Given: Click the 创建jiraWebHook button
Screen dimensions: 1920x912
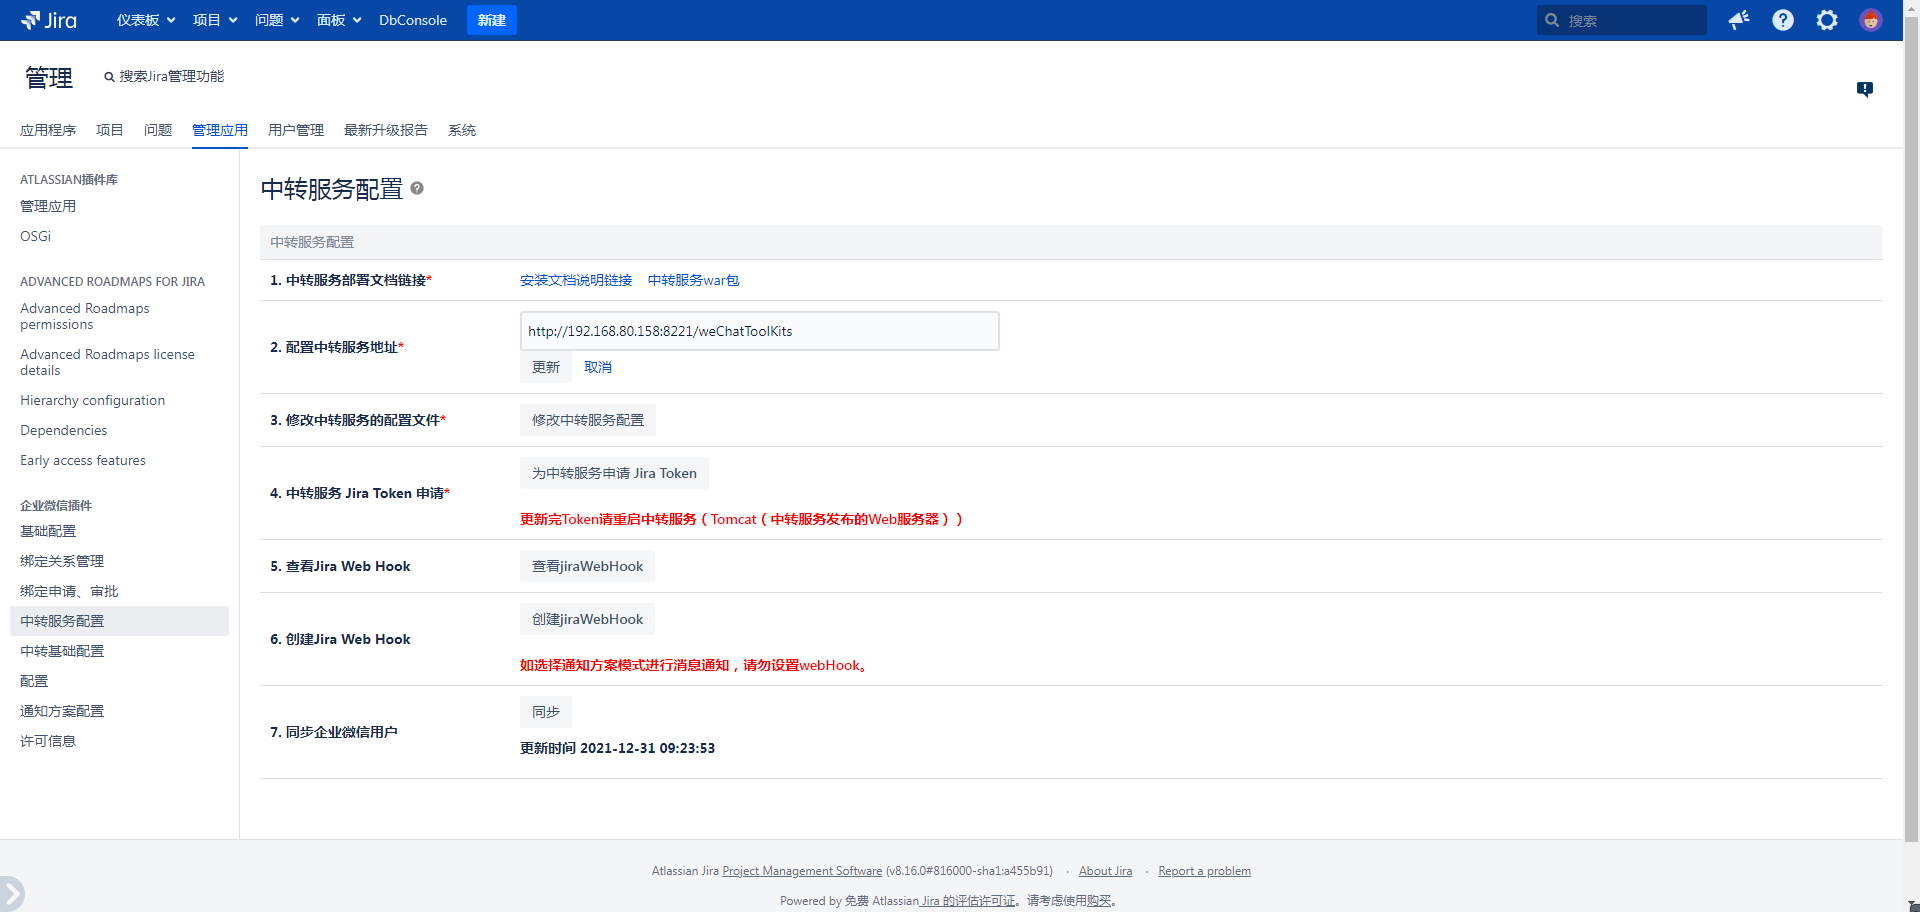Looking at the screenshot, I should click(x=587, y=619).
